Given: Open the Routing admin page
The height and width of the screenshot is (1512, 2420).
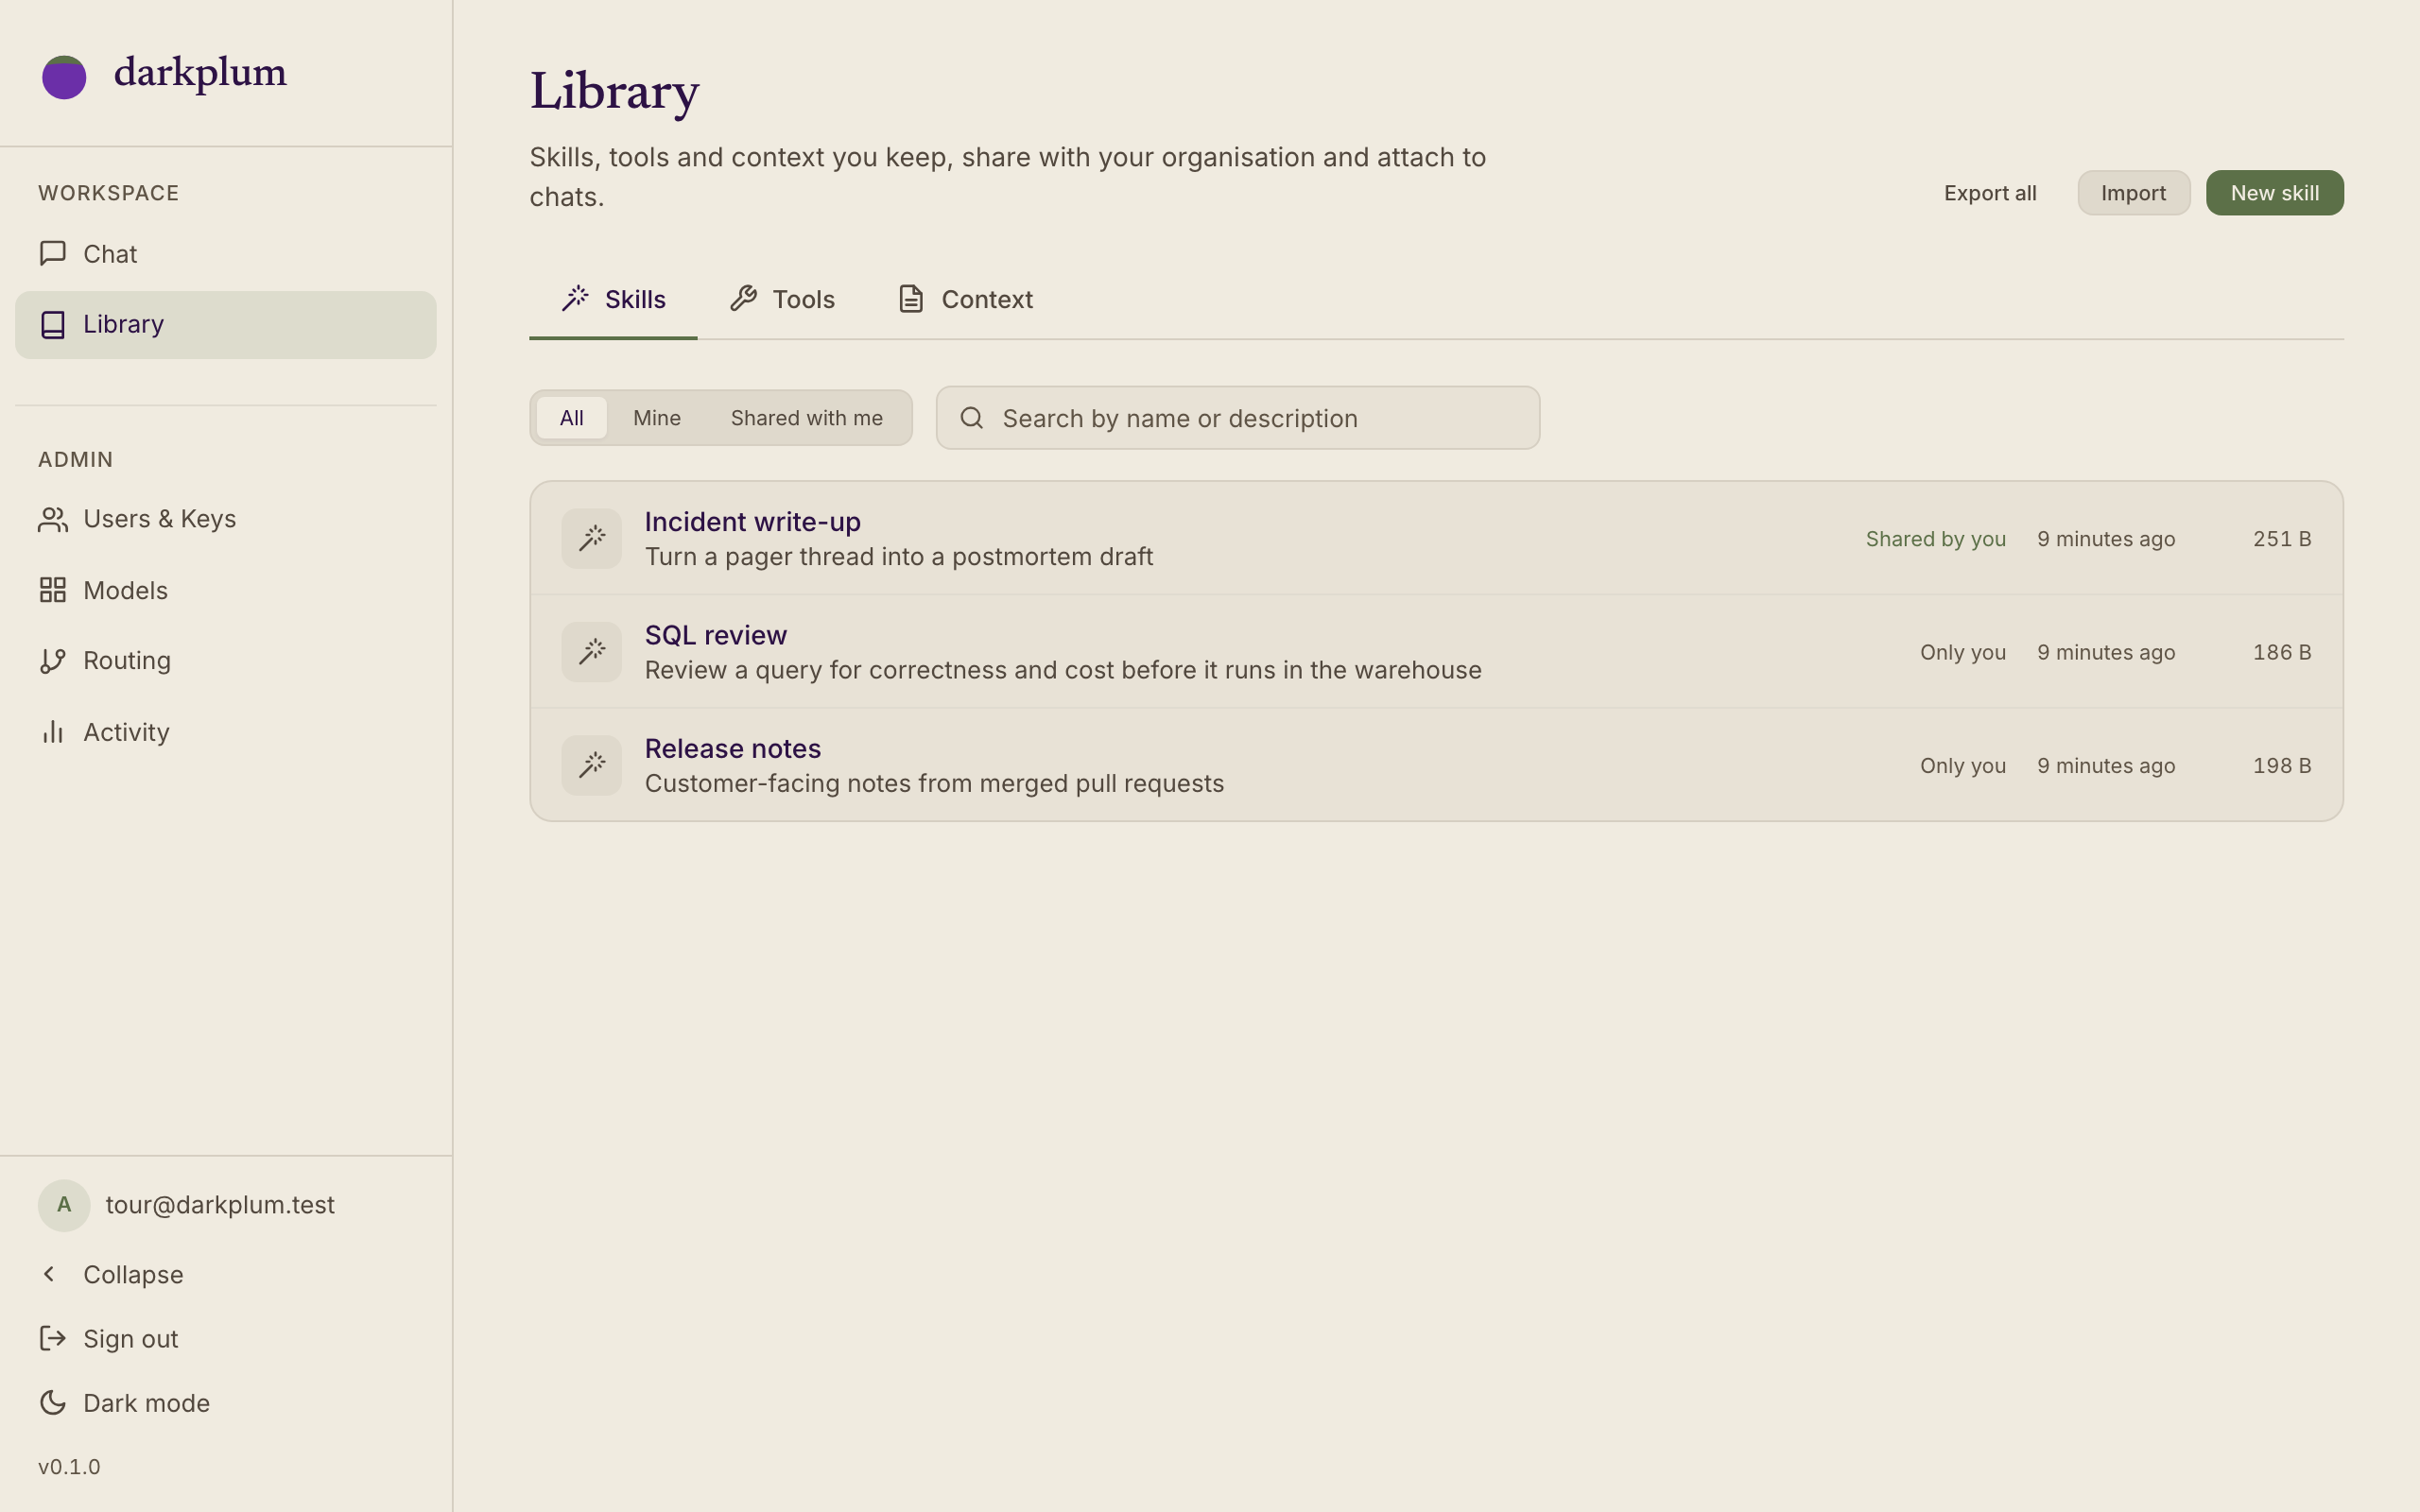Looking at the screenshot, I should point(226,661).
